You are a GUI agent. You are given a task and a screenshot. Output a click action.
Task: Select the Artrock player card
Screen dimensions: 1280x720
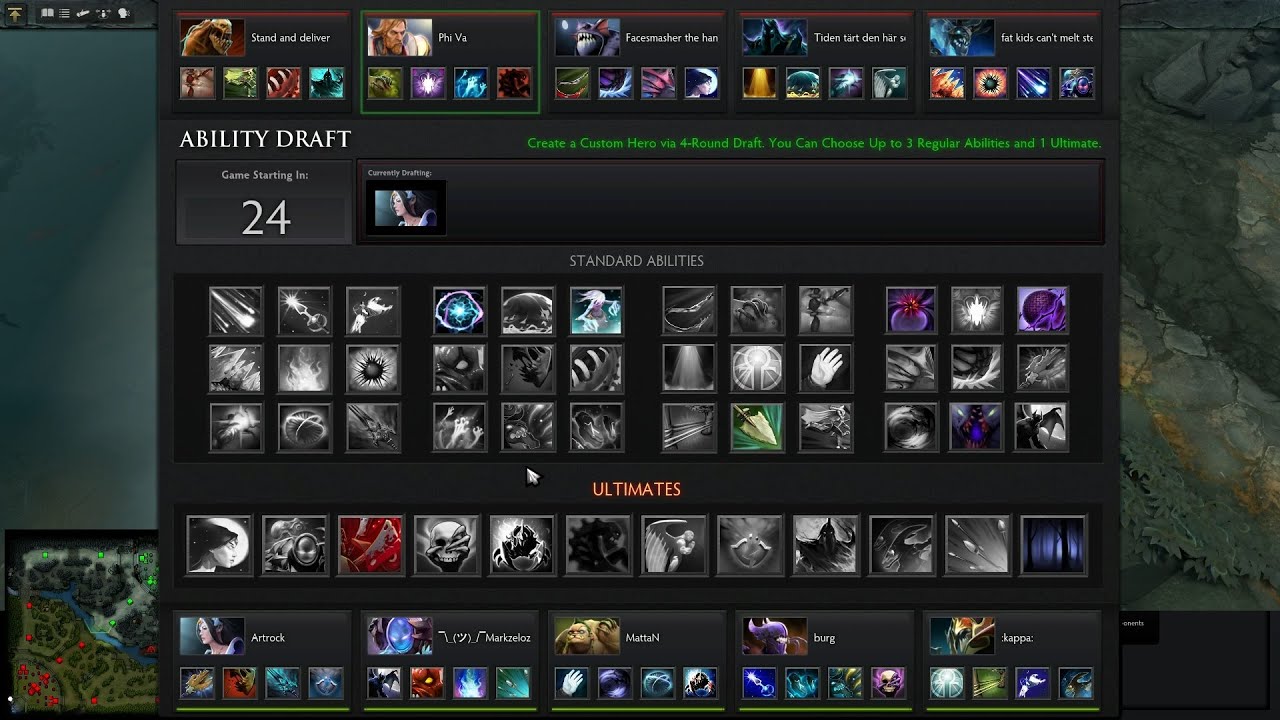(x=262, y=660)
